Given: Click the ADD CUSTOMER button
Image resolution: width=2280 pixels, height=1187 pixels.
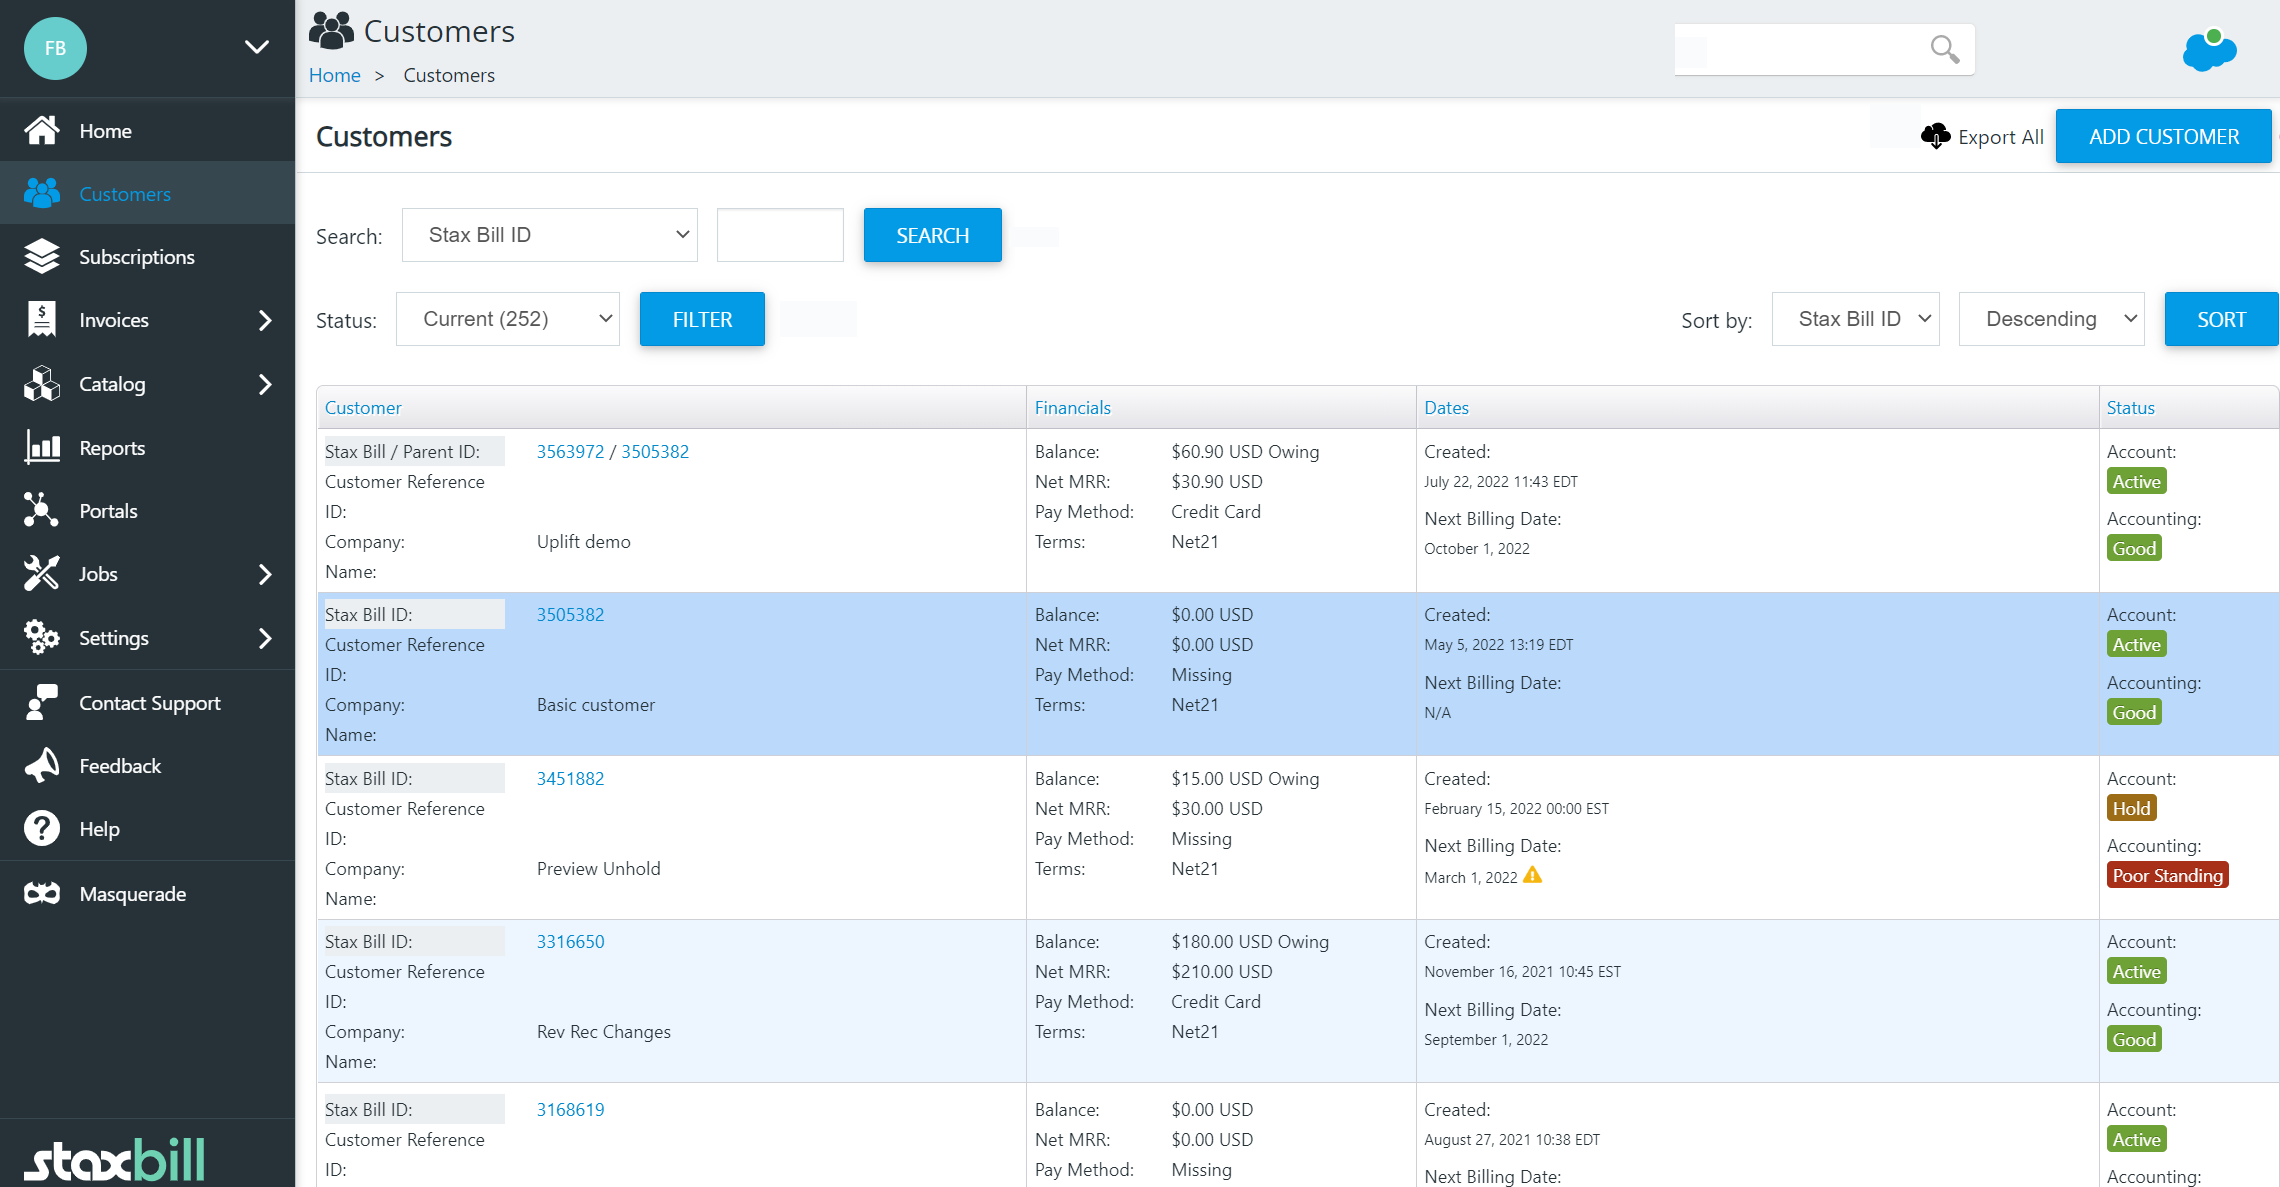Looking at the screenshot, I should click(2164, 136).
